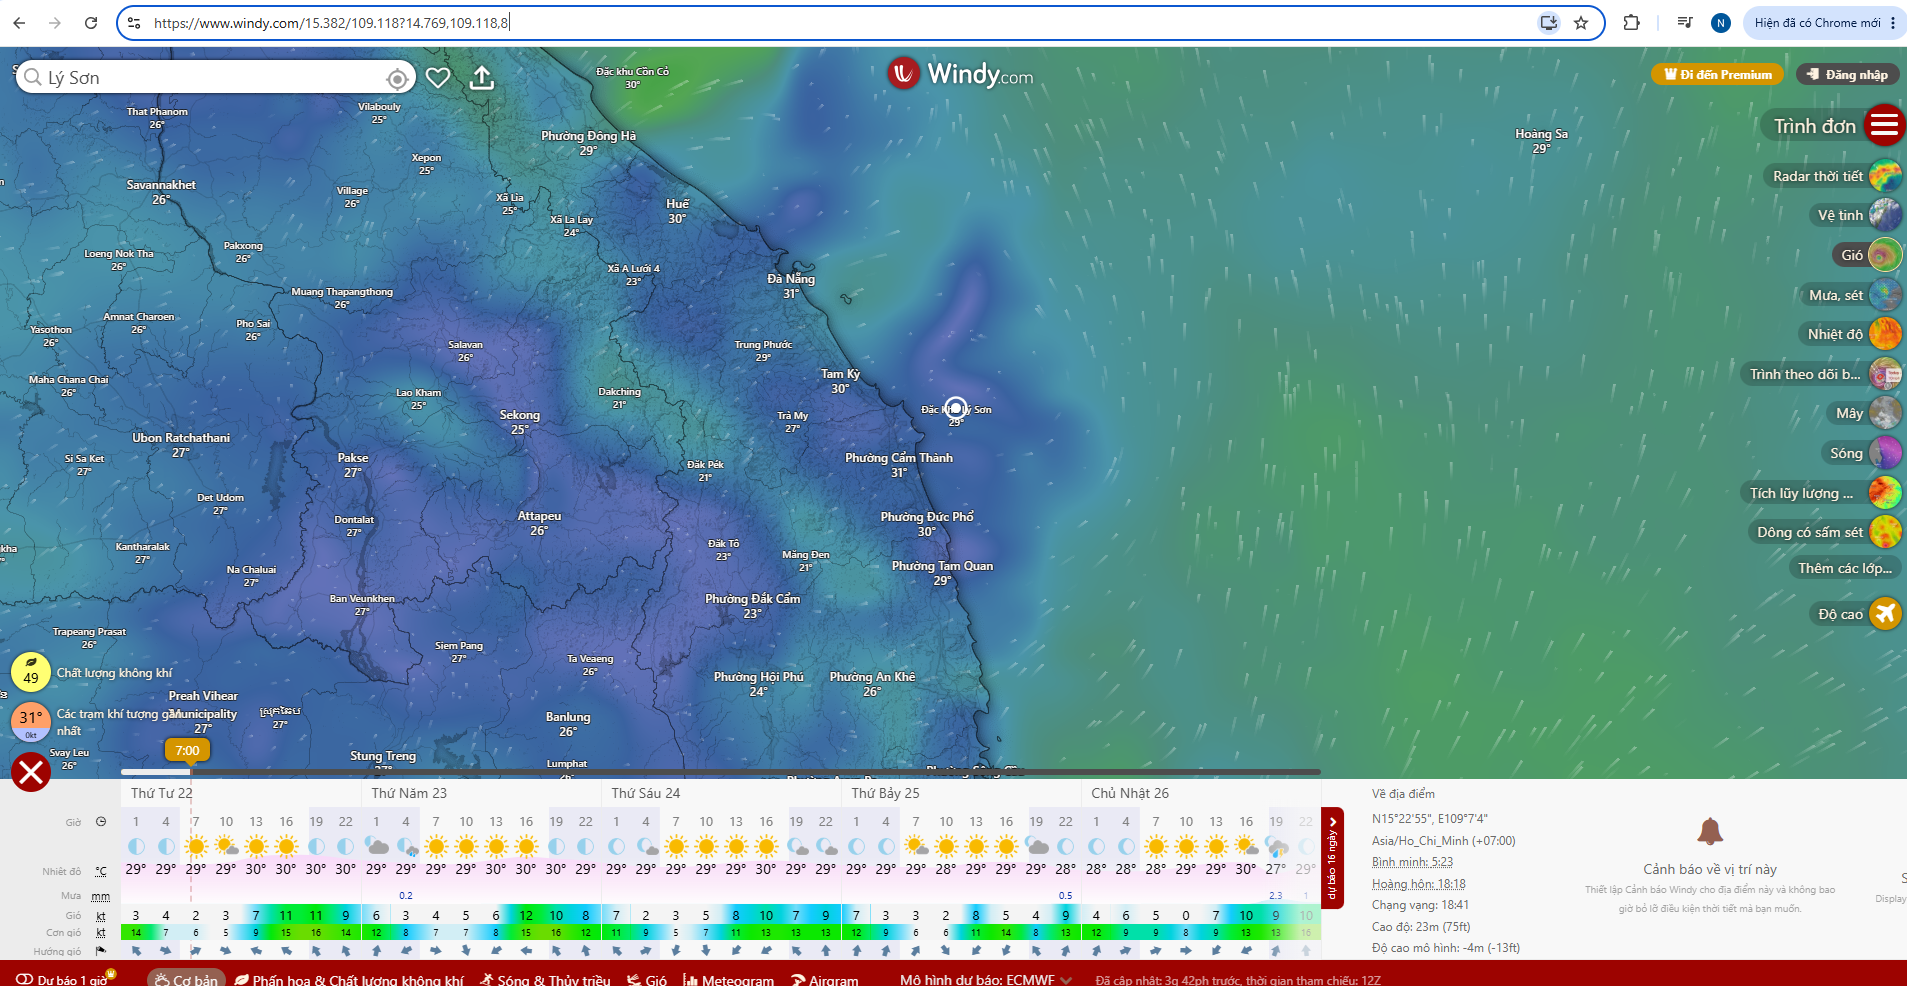Select the Gió wind layer icon
Image resolution: width=1907 pixels, height=986 pixels.
pos(1885,255)
